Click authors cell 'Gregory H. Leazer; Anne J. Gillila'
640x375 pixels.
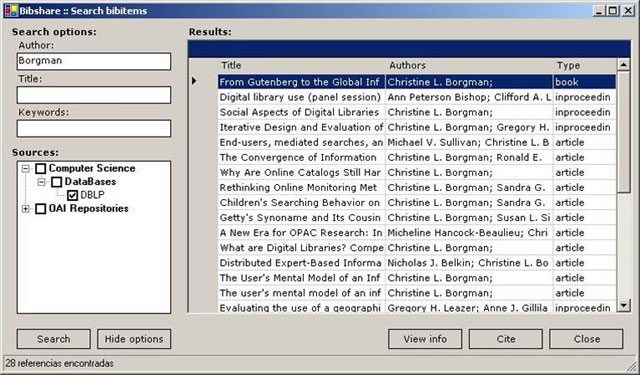469,307
